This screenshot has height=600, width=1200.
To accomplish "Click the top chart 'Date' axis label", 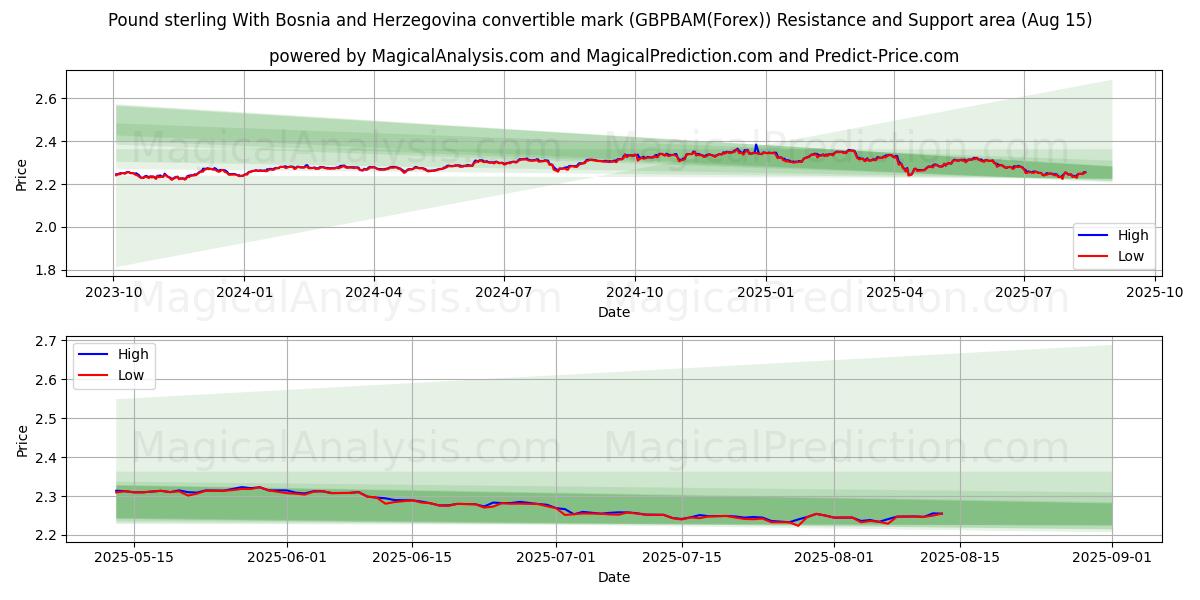I will [x=613, y=312].
